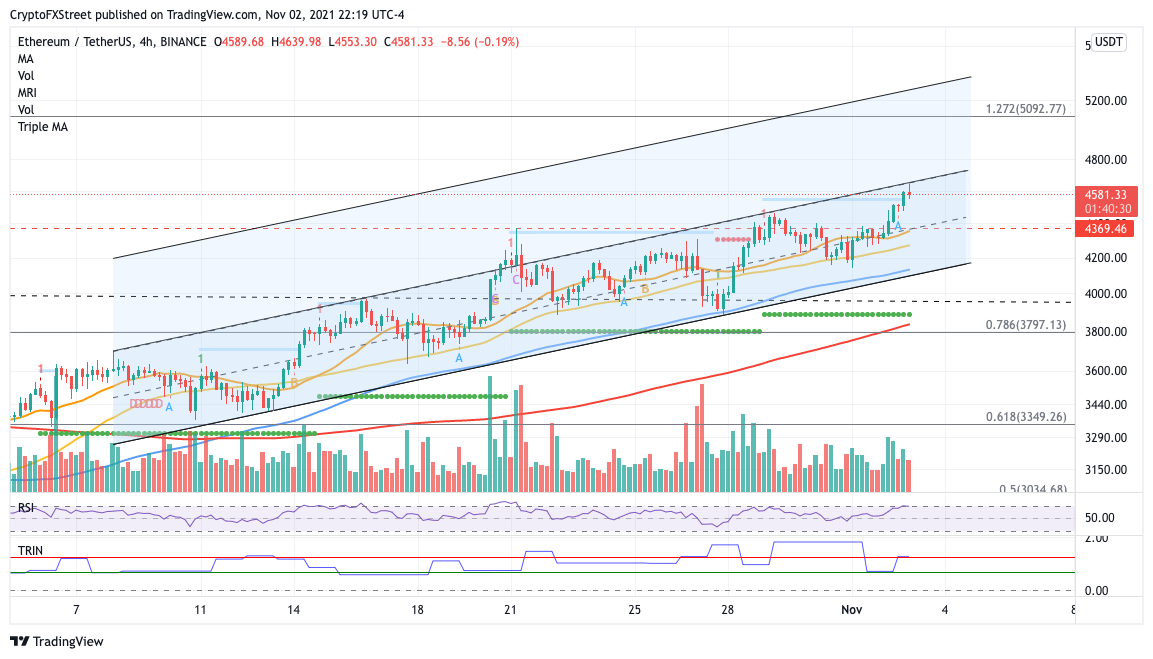Image resolution: width=1153 pixels, height=659 pixels.
Task: Click the TradingView wordmark link at bottom
Action: pos(68,641)
